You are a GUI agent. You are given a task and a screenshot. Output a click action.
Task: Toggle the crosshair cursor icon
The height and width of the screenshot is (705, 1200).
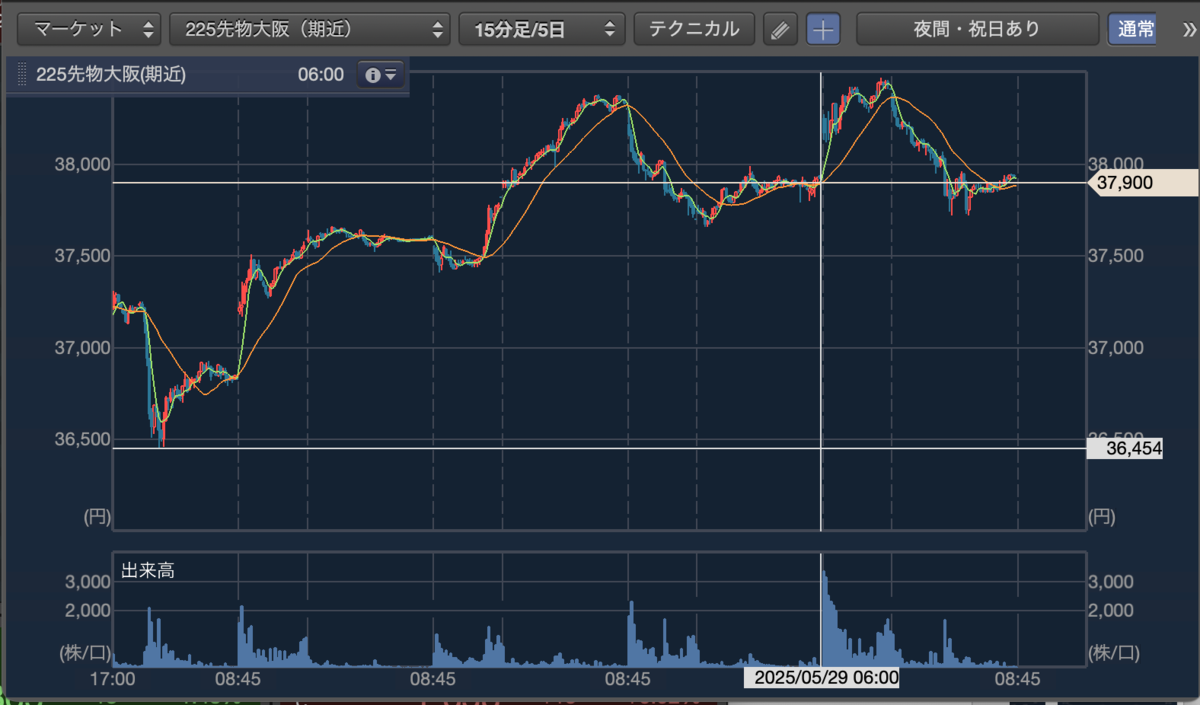(x=824, y=29)
